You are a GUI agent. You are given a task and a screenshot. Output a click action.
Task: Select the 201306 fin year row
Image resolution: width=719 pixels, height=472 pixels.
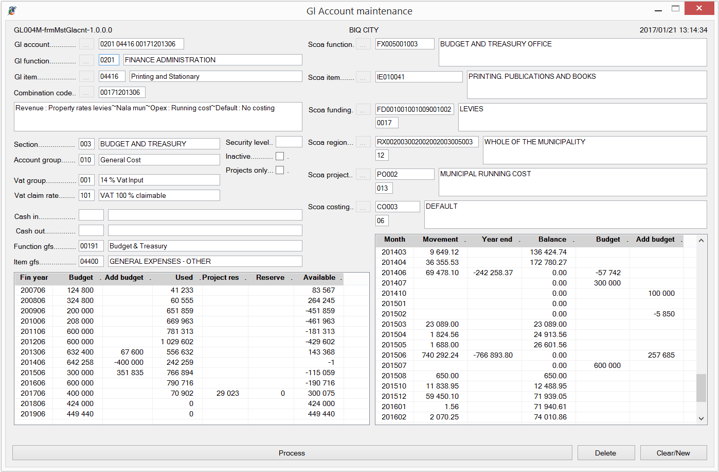tap(179, 352)
